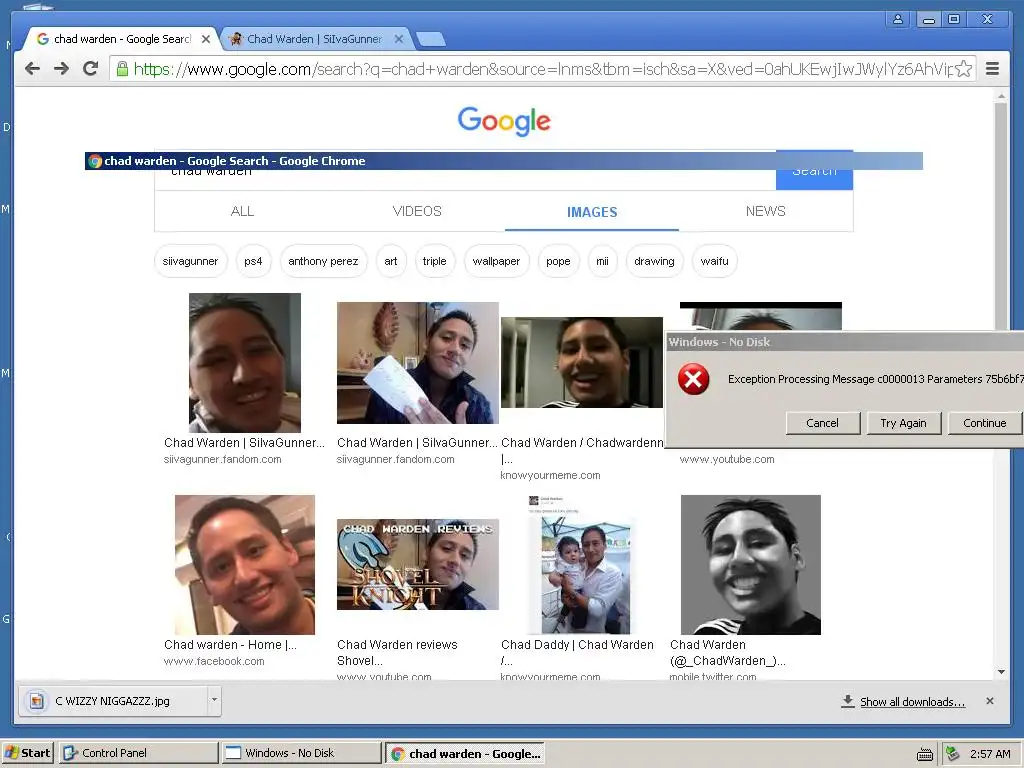Select chad warden Google taskbar button
Image resolution: width=1024 pixels, height=768 pixels.
465,754
